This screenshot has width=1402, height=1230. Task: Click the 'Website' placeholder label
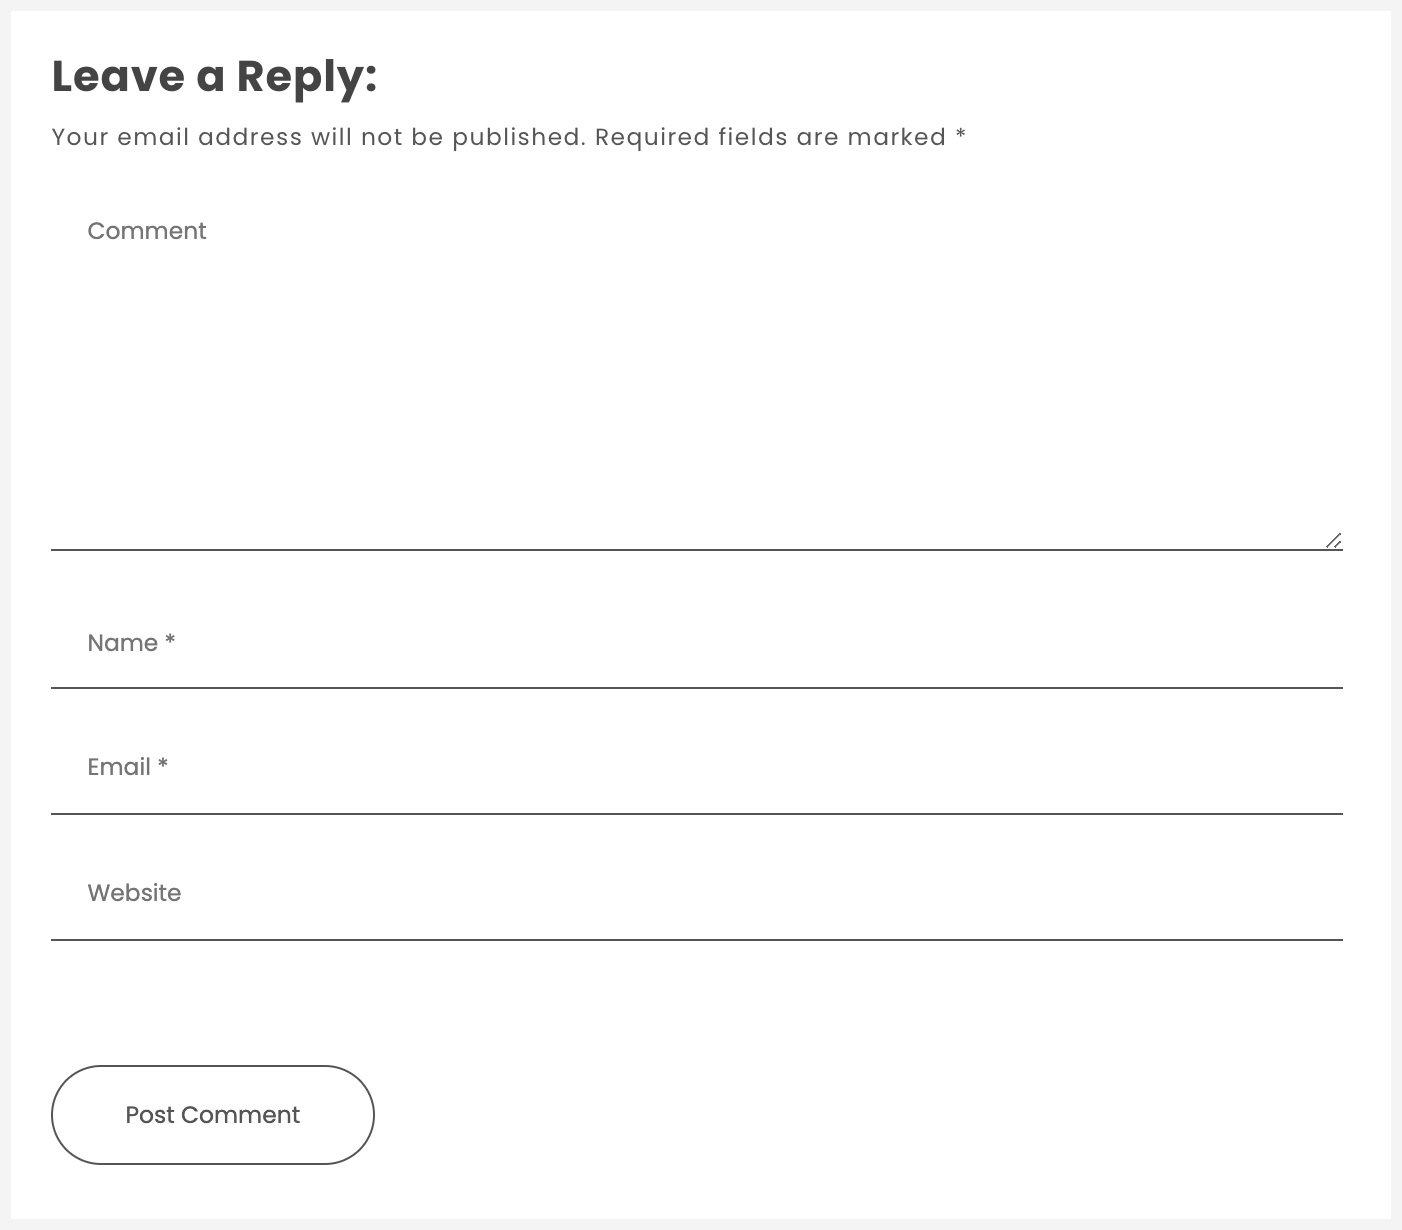click(x=134, y=893)
